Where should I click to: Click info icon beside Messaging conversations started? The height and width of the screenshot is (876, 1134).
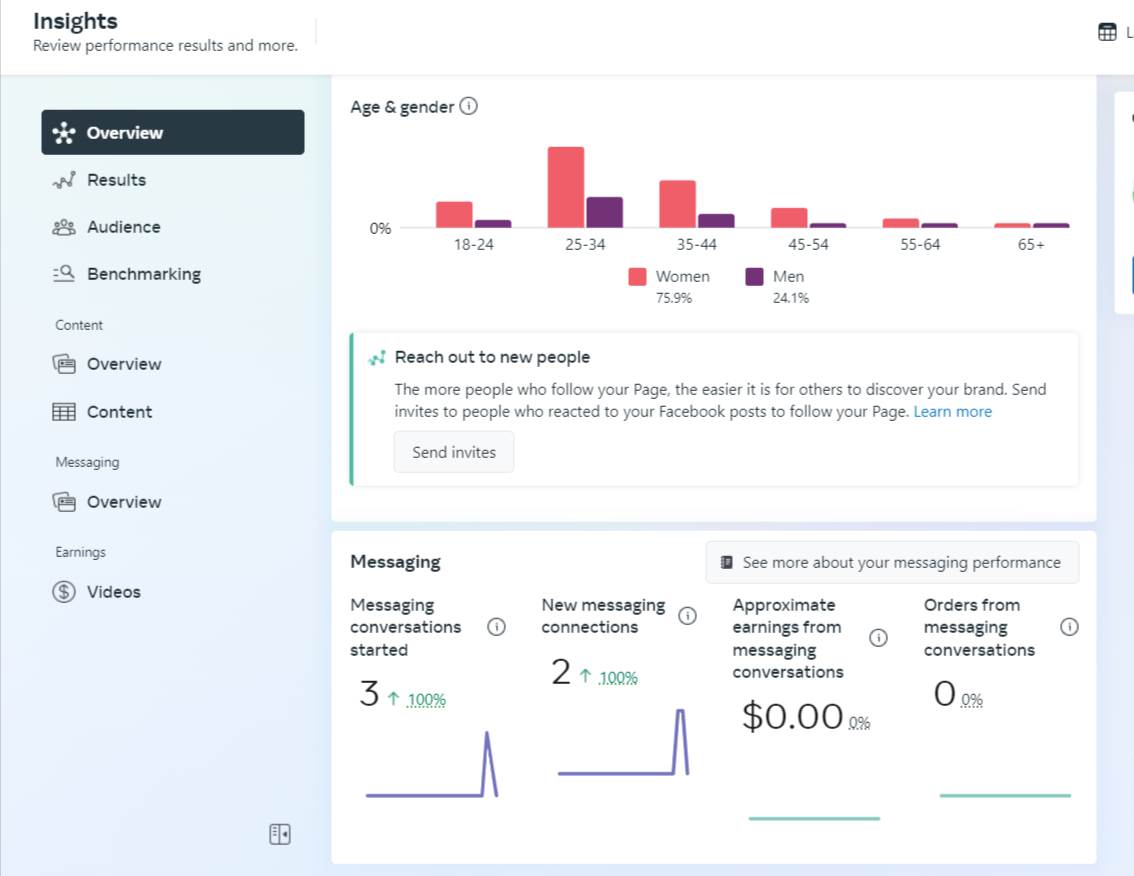coord(496,627)
